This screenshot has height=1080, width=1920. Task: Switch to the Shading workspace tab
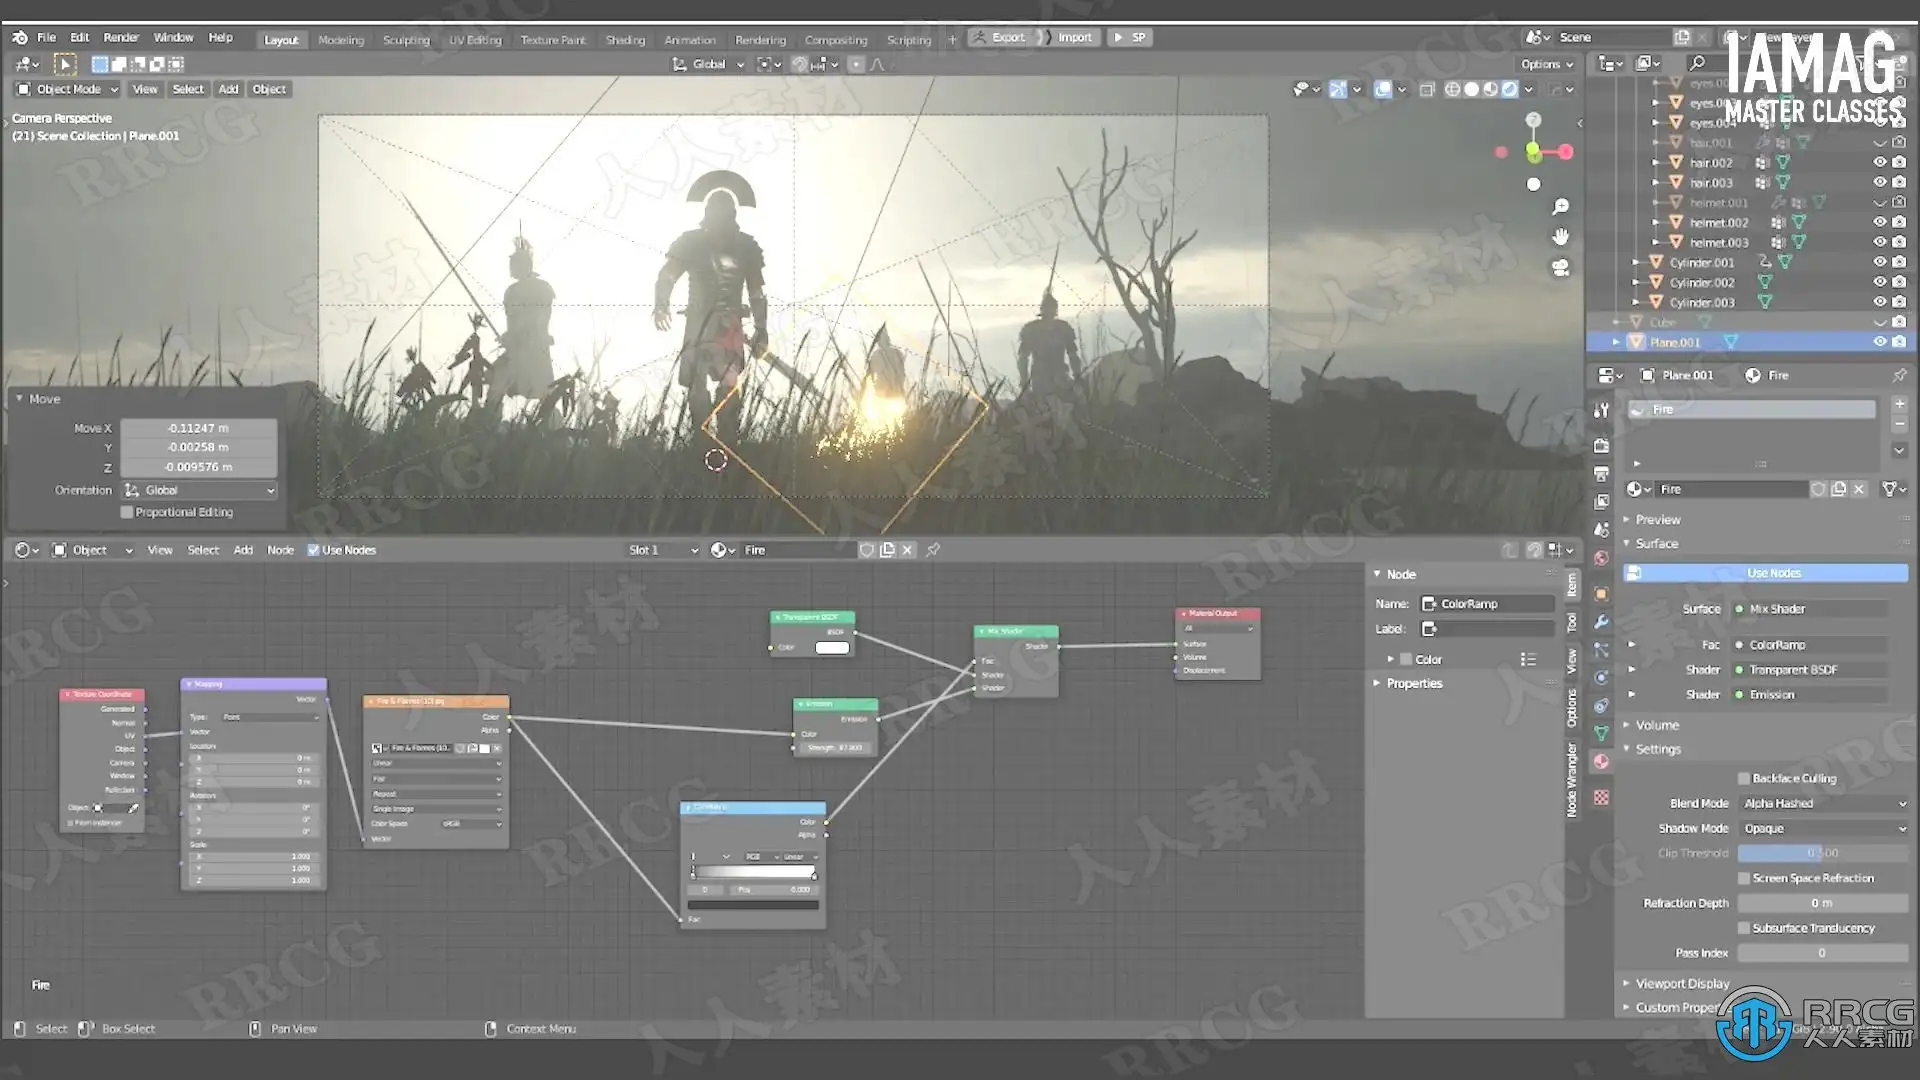pyautogui.click(x=625, y=40)
